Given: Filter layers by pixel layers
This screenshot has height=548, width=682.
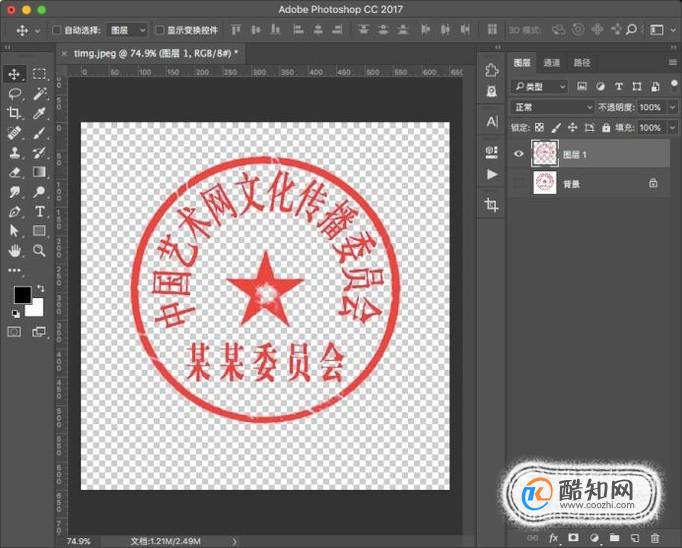Looking at the screenshot, I should [582, 87].
